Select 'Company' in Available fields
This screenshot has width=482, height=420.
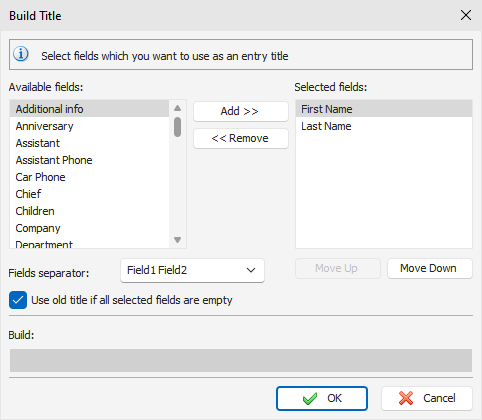coord(89,228)
